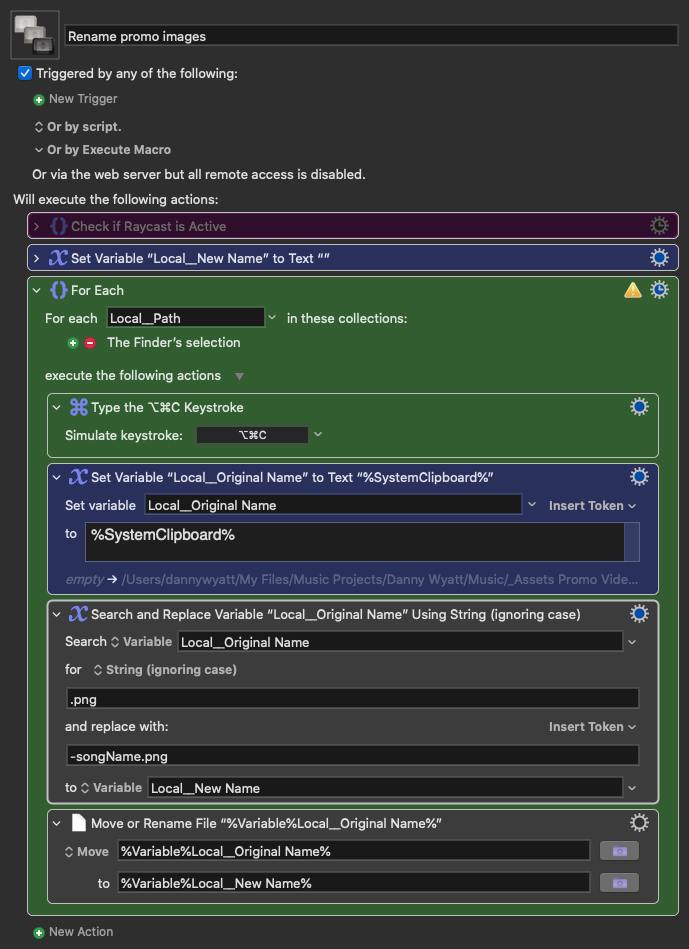Open Insert Token menu in Set Variable action
The height and width of the screenshot is (949, 689).
tap(592, 505)
